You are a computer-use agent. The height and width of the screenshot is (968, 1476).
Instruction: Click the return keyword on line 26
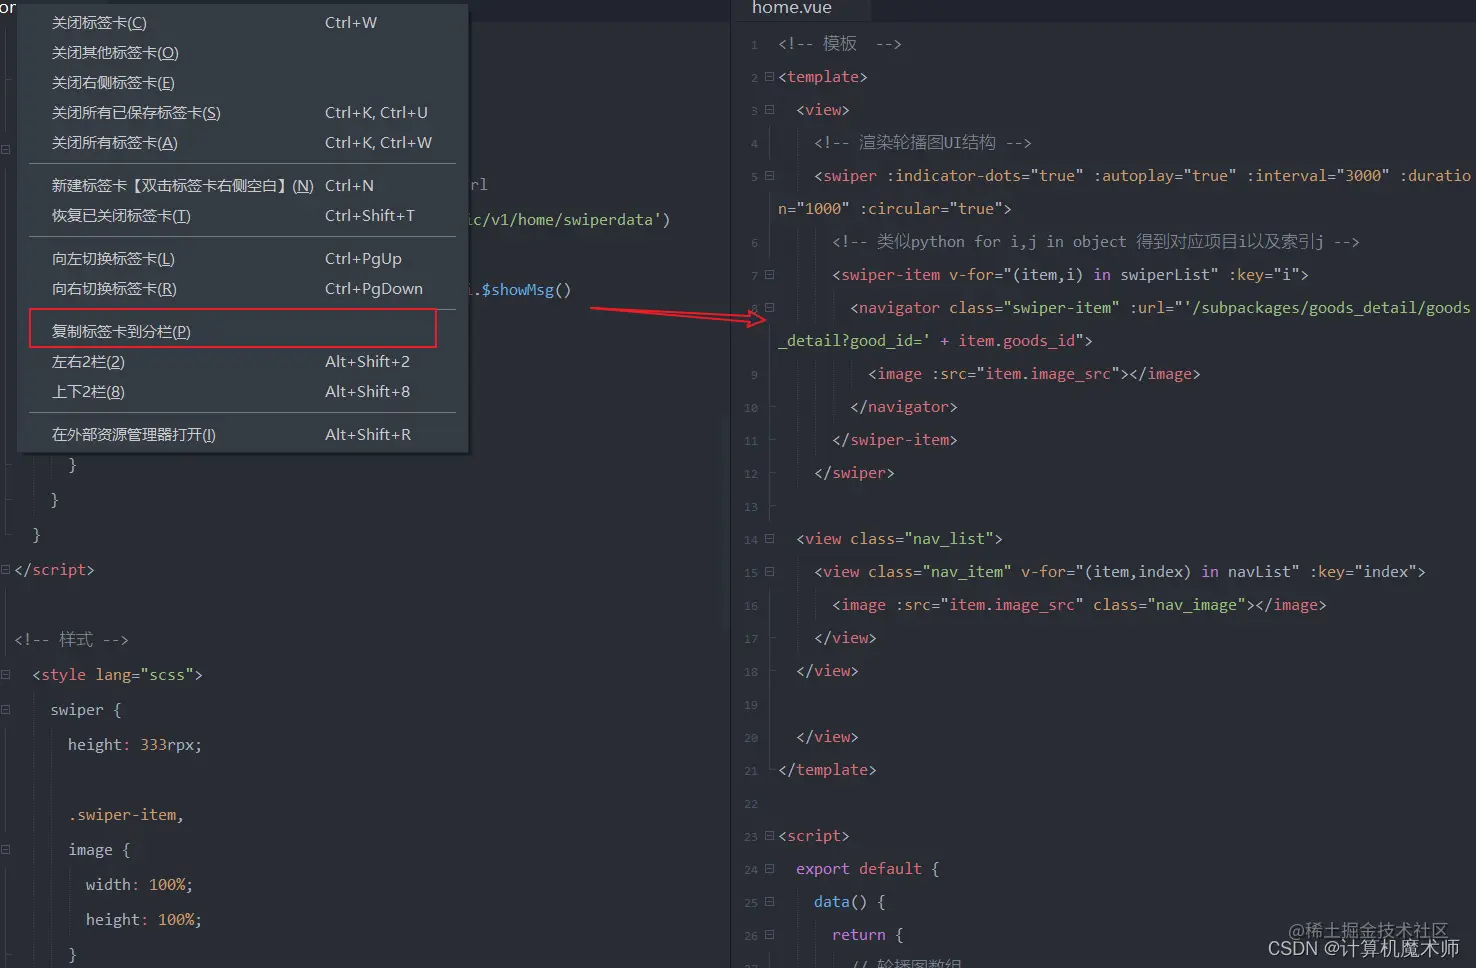859,934
